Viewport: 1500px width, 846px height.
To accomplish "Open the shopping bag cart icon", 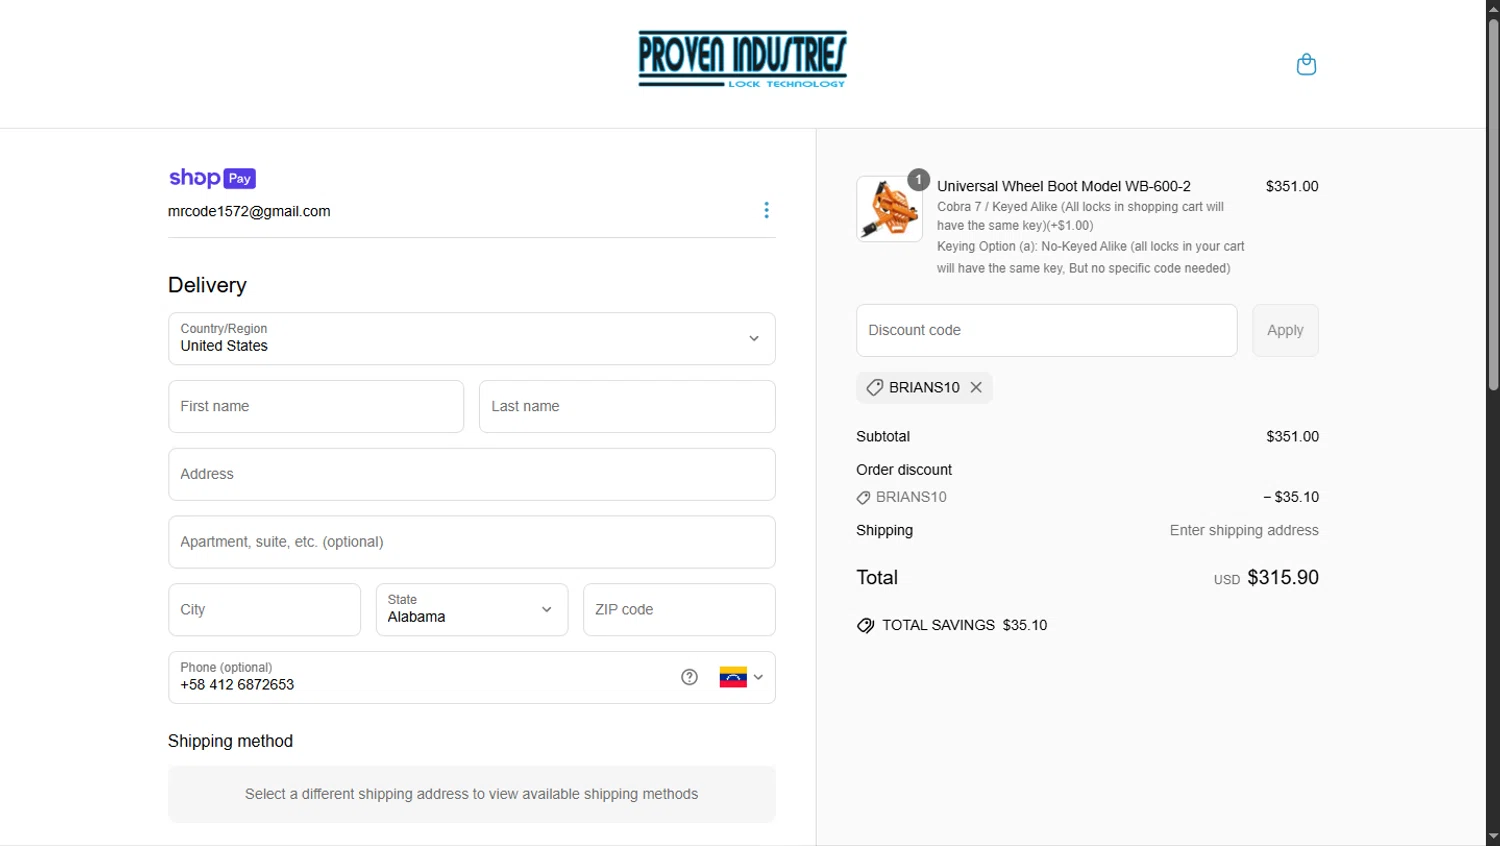I will pos(1306,64).
